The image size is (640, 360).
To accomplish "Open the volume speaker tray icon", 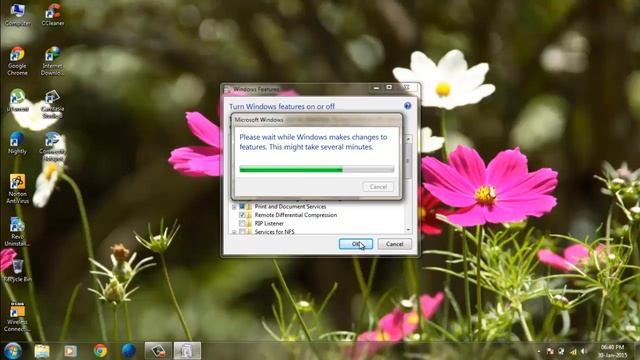I will 584,351.
